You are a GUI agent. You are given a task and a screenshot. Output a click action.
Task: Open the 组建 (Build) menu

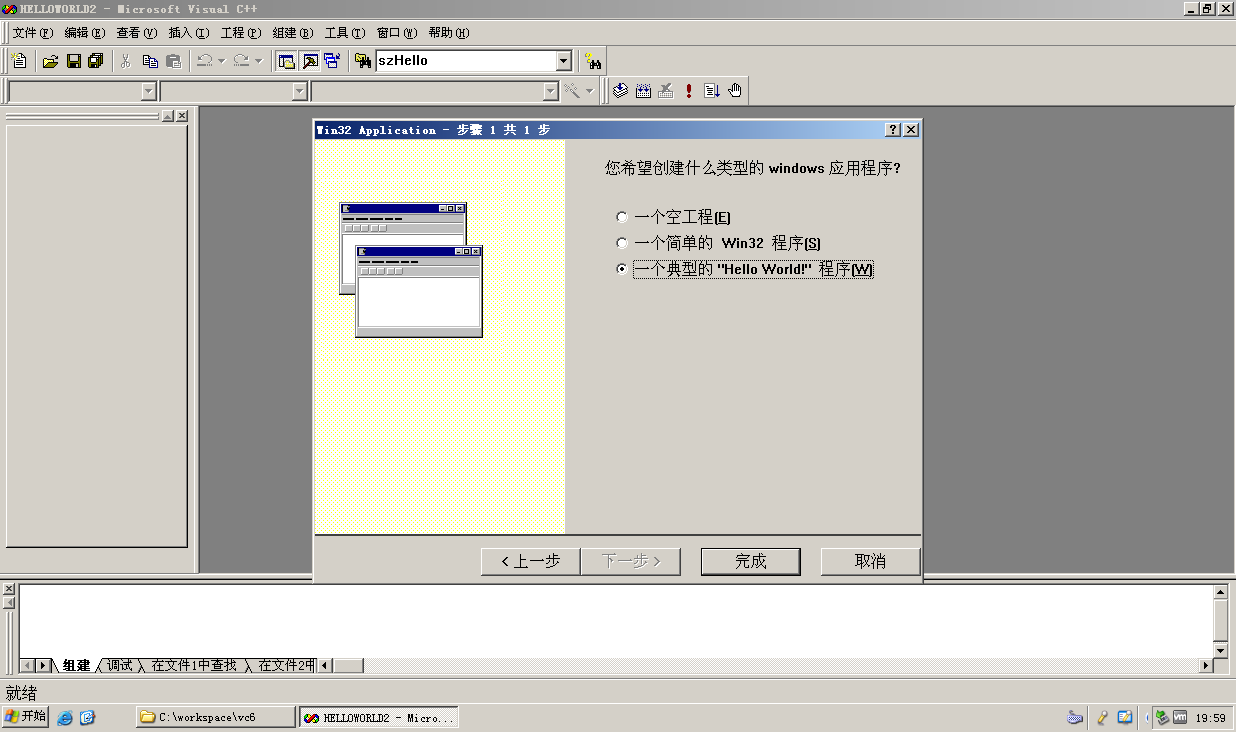(x=293, y=33)
